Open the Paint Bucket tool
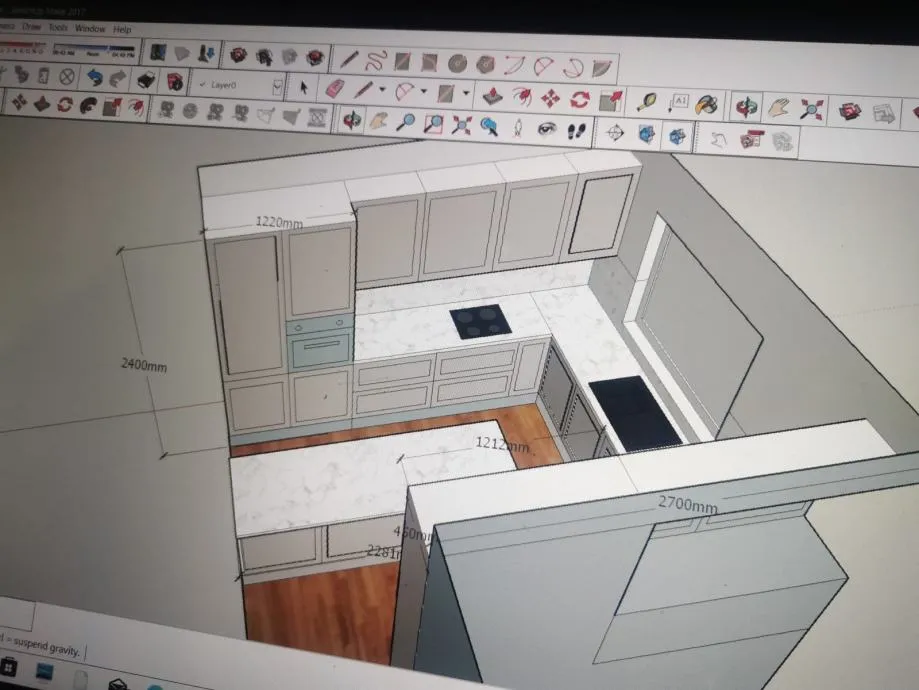 706,104
